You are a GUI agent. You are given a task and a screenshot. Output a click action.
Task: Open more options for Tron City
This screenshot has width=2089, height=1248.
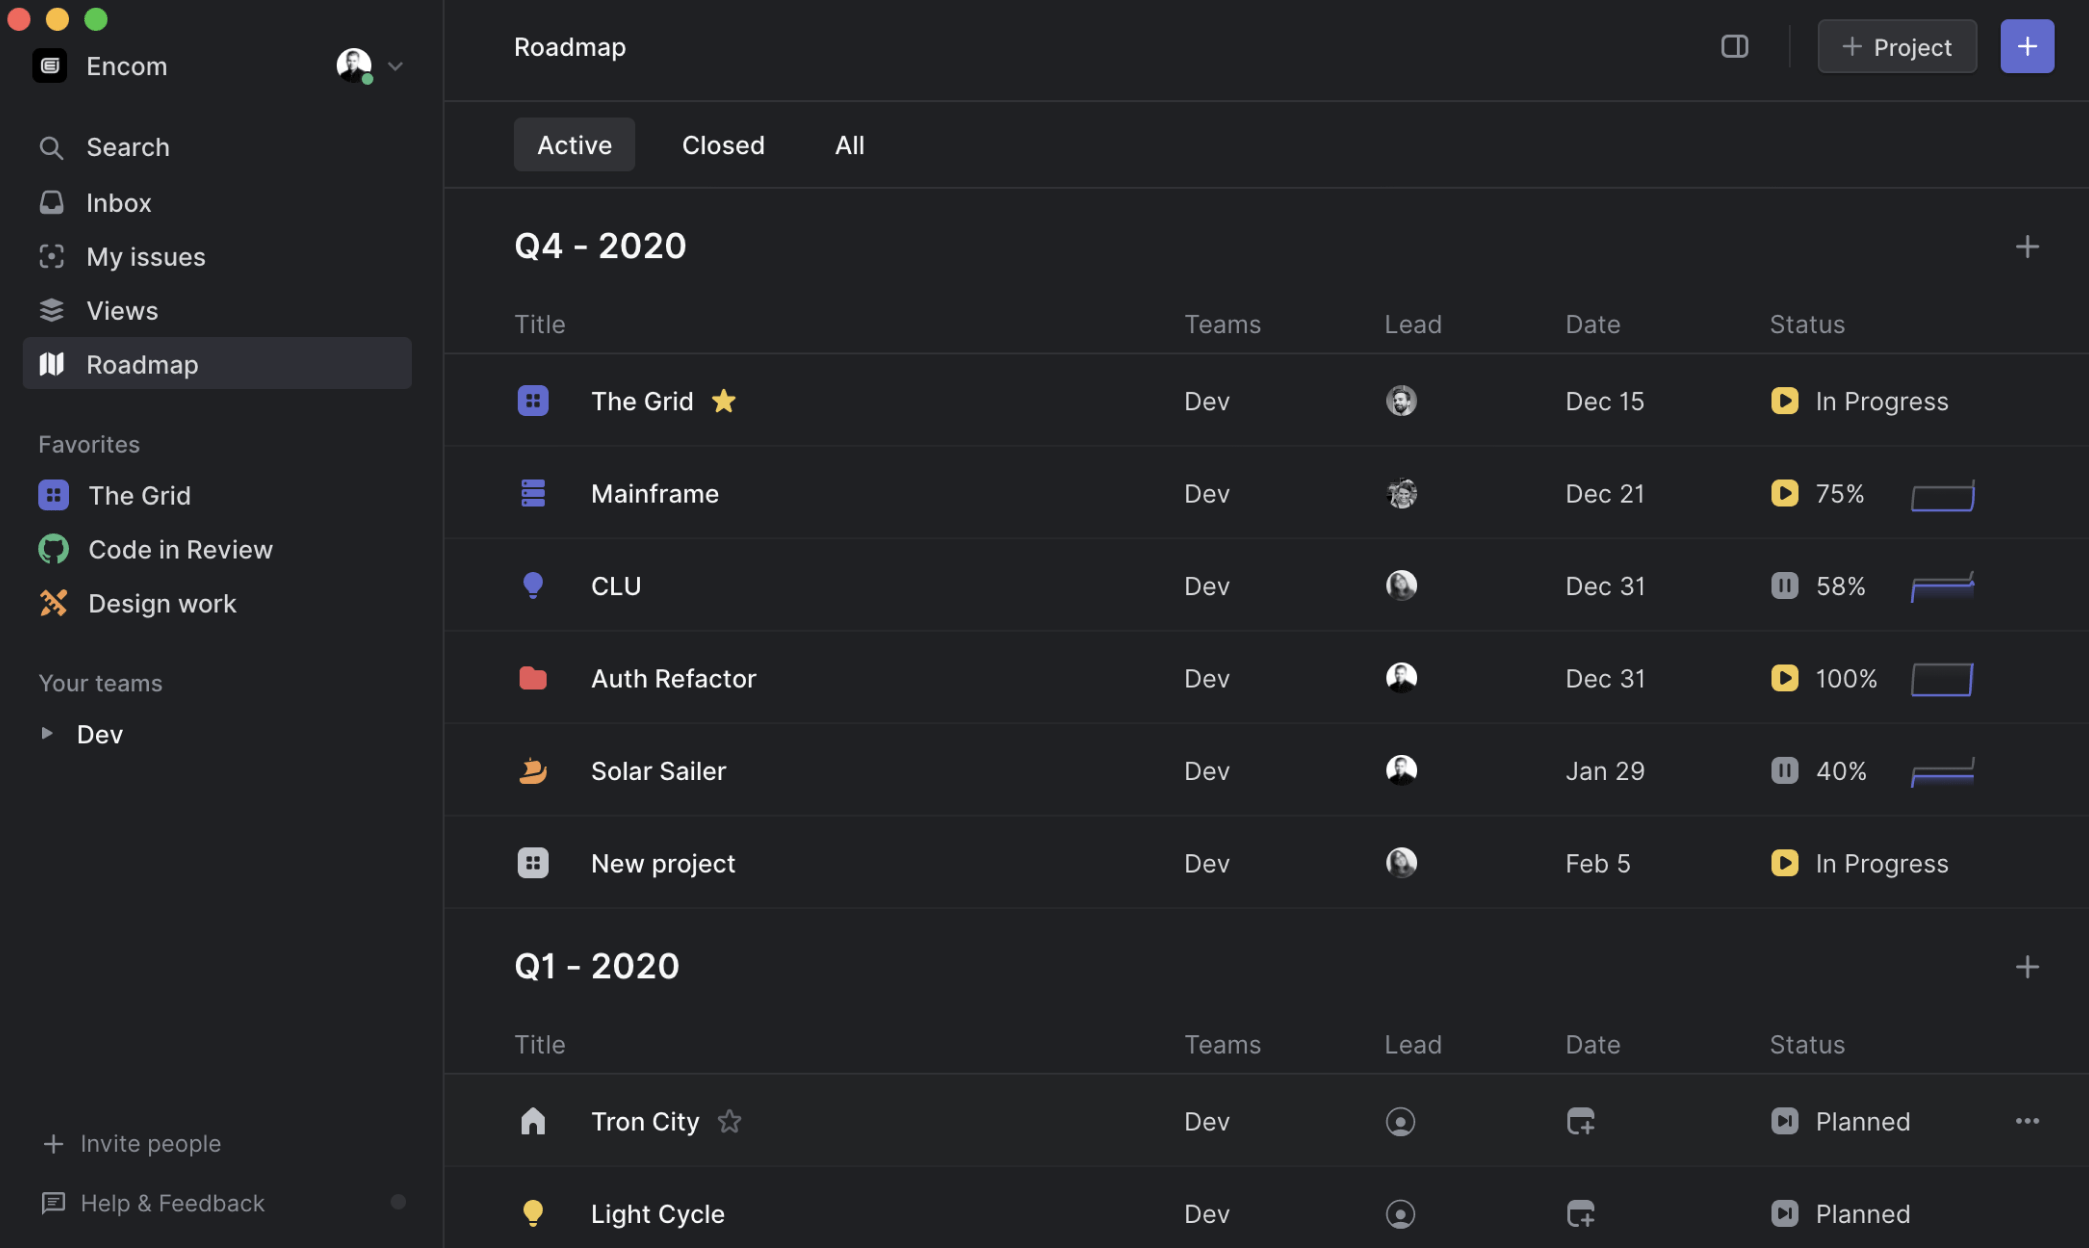[2026, 1121]
